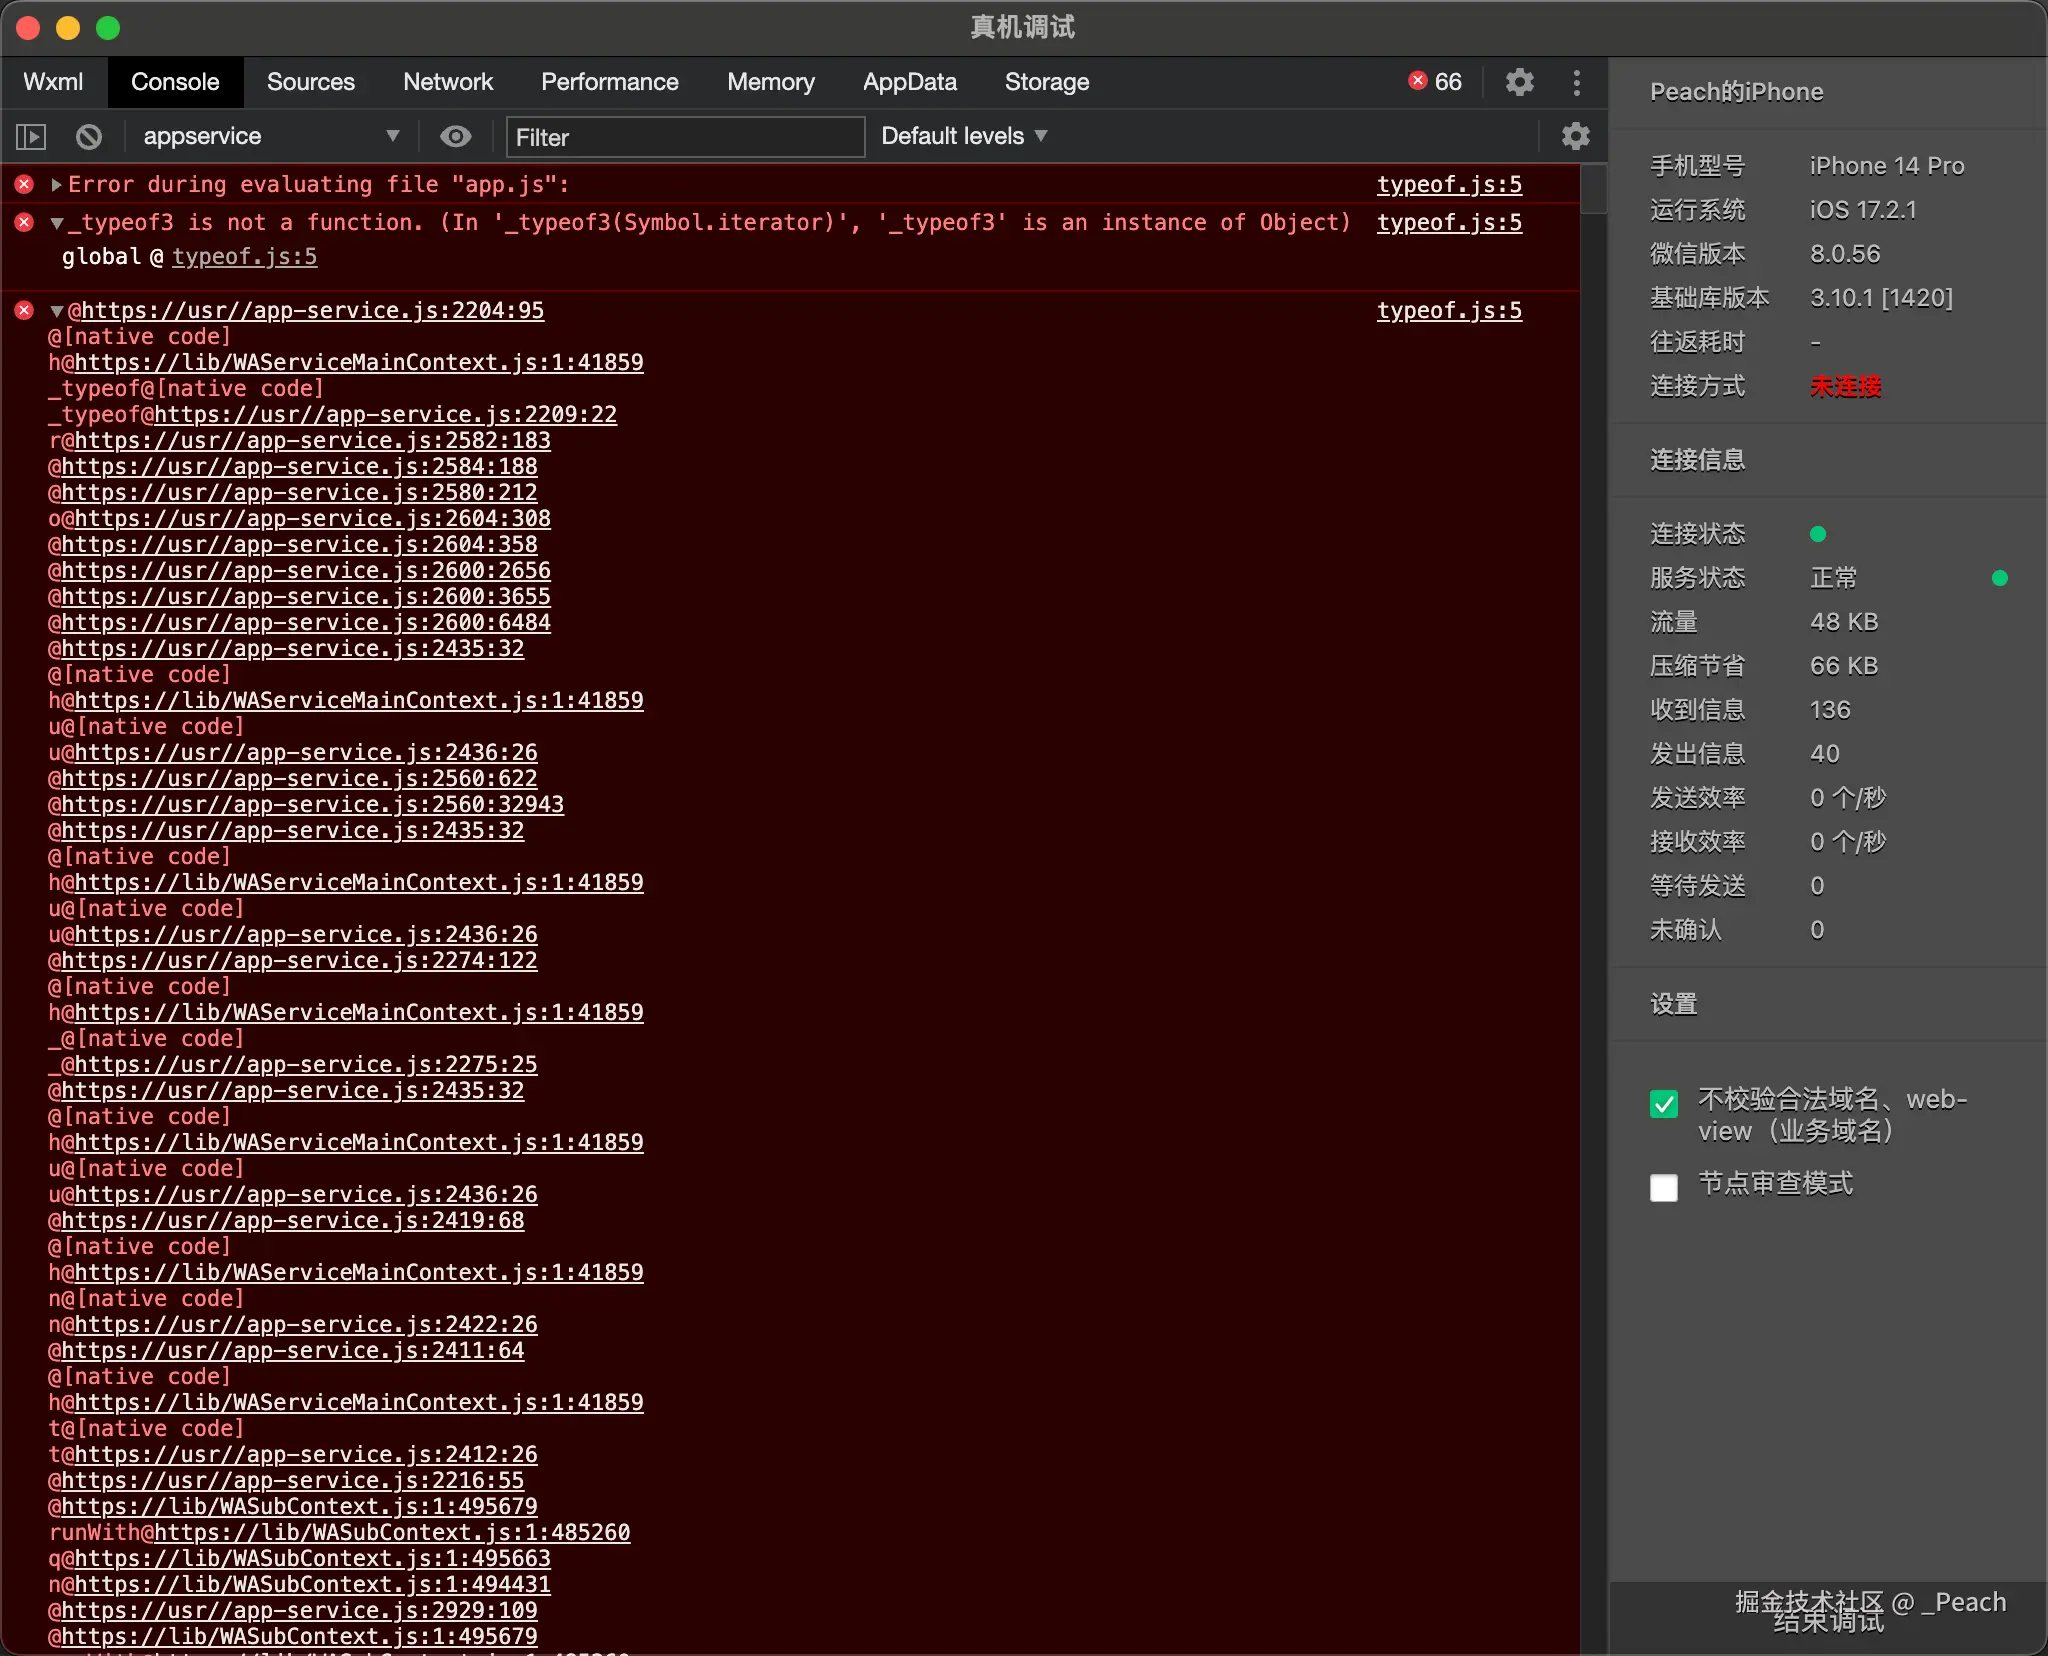Open the console settings gear icon
The height and width of the screenshot is (1656, 2048).
[1575, 136]
